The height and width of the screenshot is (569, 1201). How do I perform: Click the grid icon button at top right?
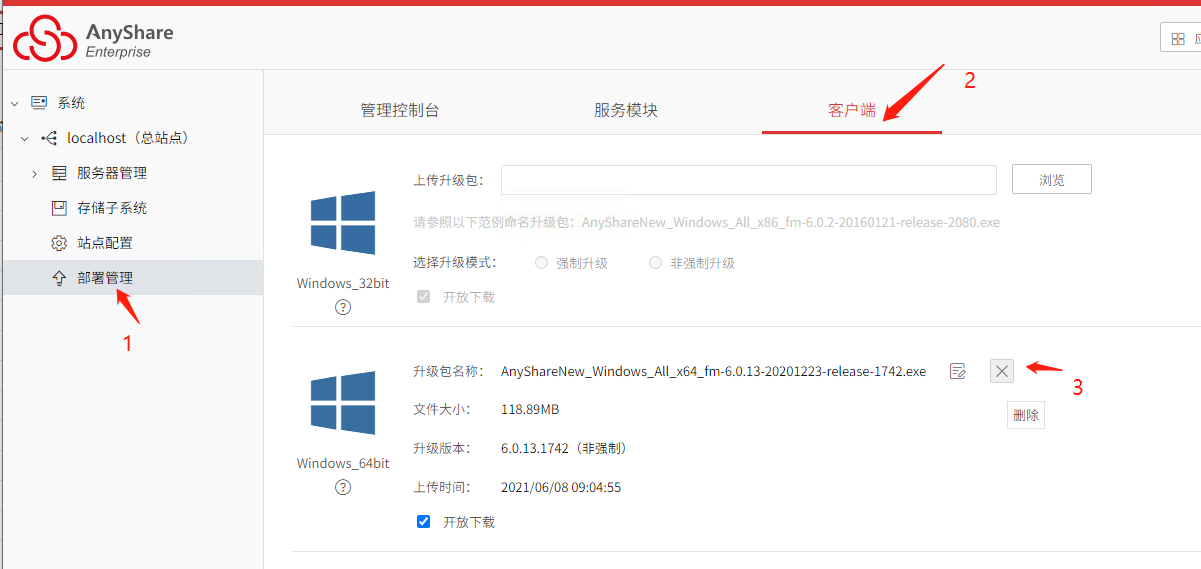(x=1178, y=39)
